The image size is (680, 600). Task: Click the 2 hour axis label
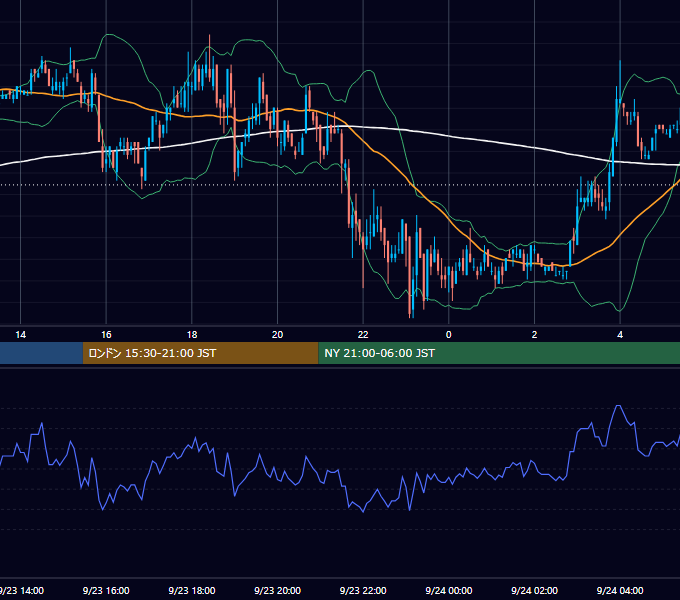[x=534, y=335]
